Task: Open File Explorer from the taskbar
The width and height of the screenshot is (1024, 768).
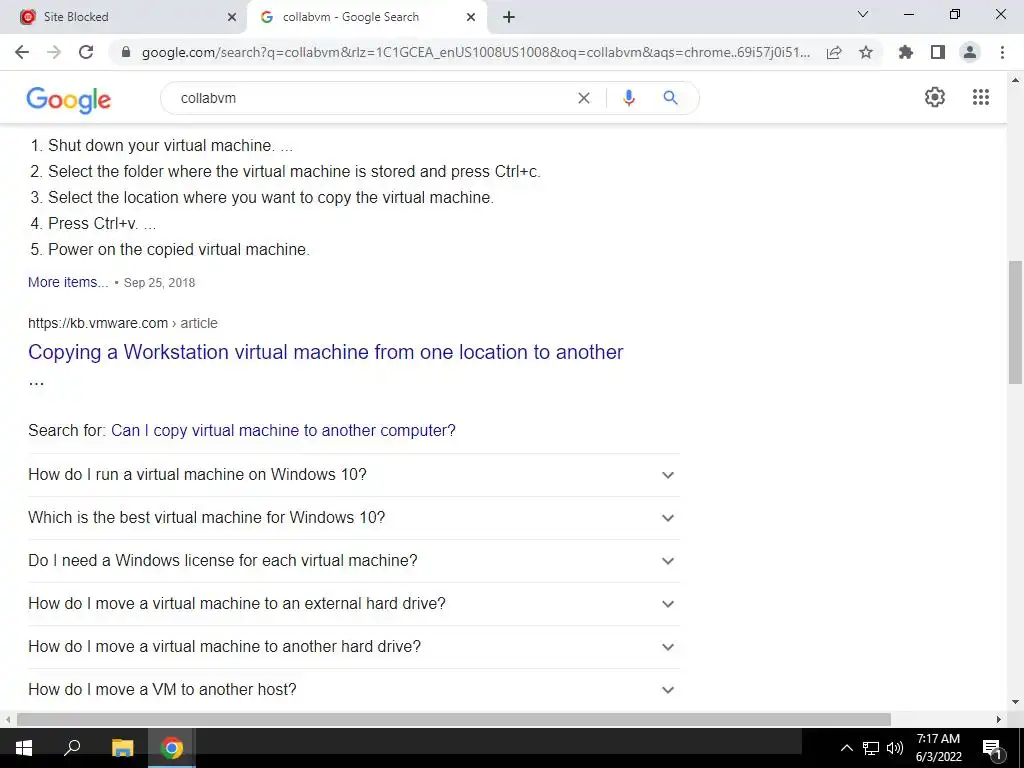Action: pyautogui.click(x=122, y=748)
